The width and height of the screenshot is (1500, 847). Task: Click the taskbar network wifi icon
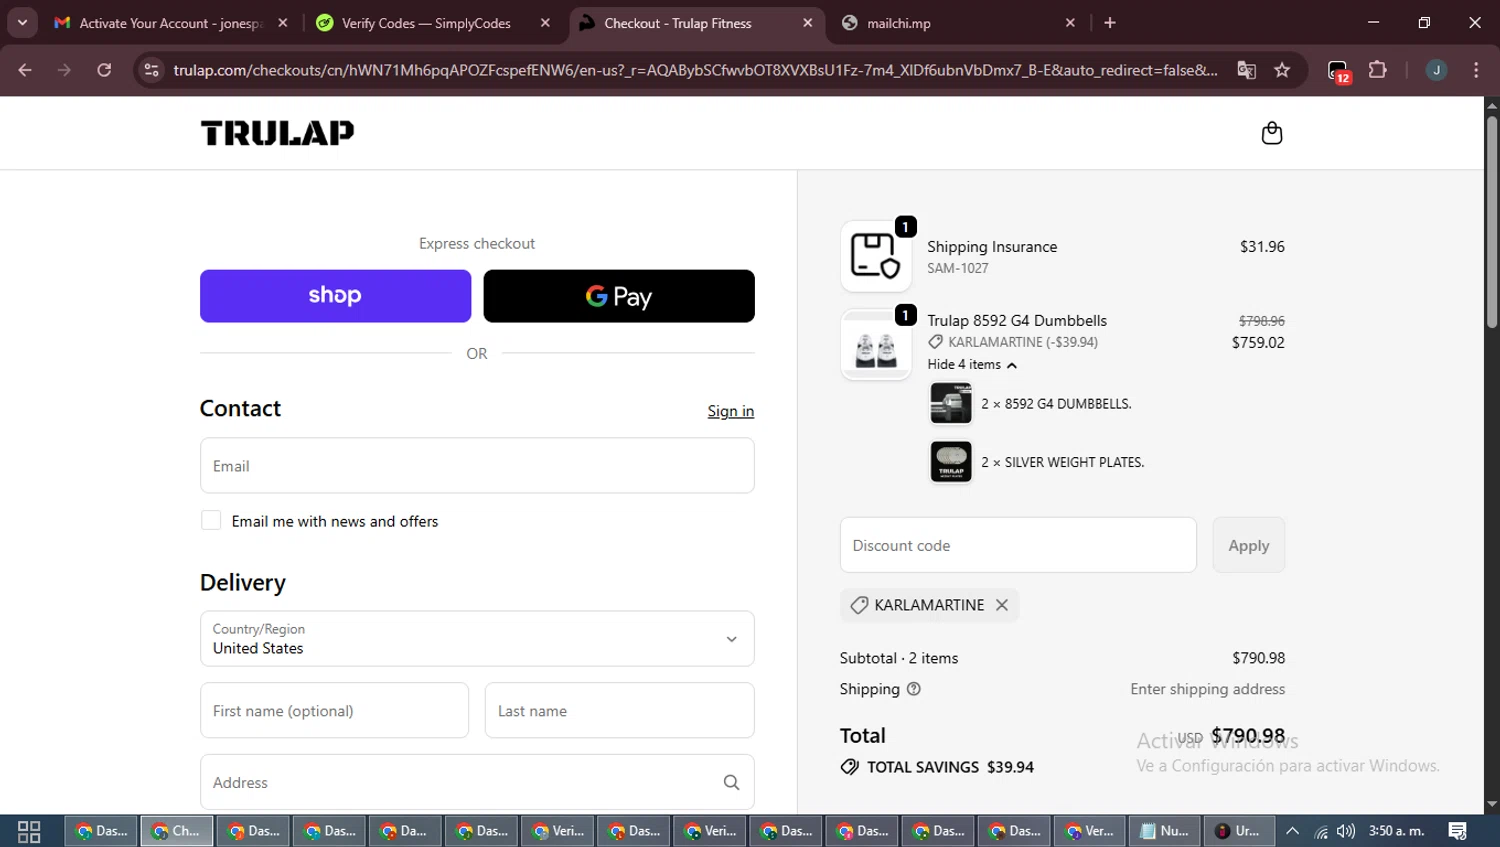coord(1321,831)
